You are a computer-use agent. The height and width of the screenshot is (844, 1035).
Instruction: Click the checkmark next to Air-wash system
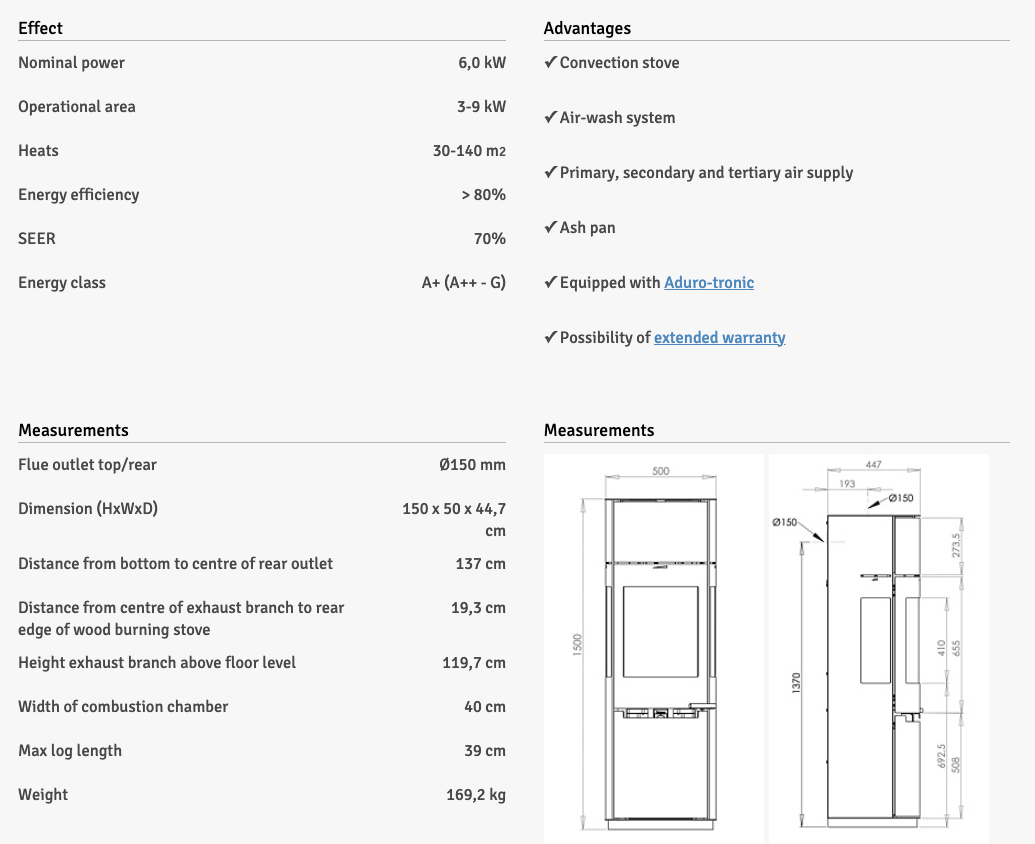pos(550,118)
